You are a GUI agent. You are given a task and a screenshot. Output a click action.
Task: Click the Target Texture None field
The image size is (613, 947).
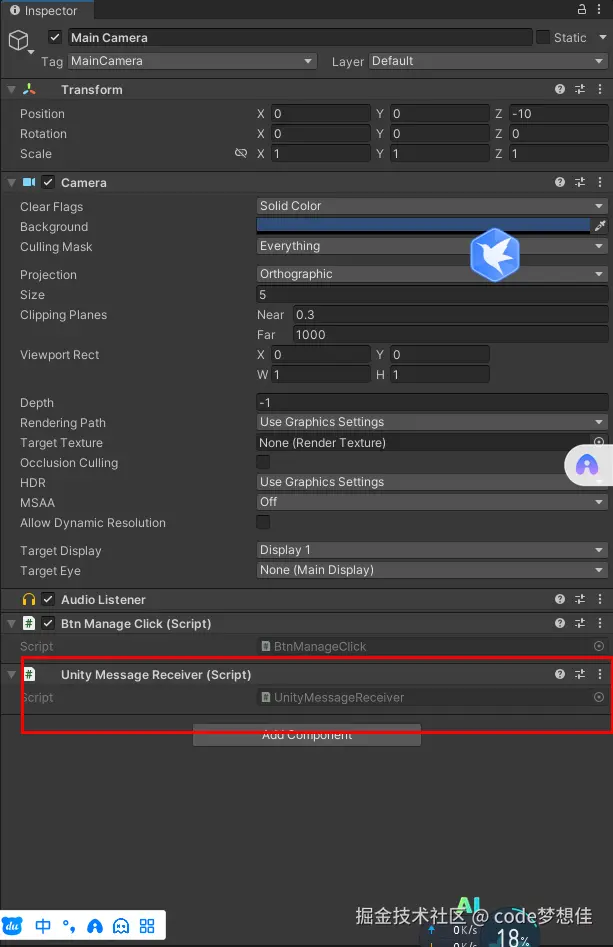pyautogui.click(x=423, y=442)
